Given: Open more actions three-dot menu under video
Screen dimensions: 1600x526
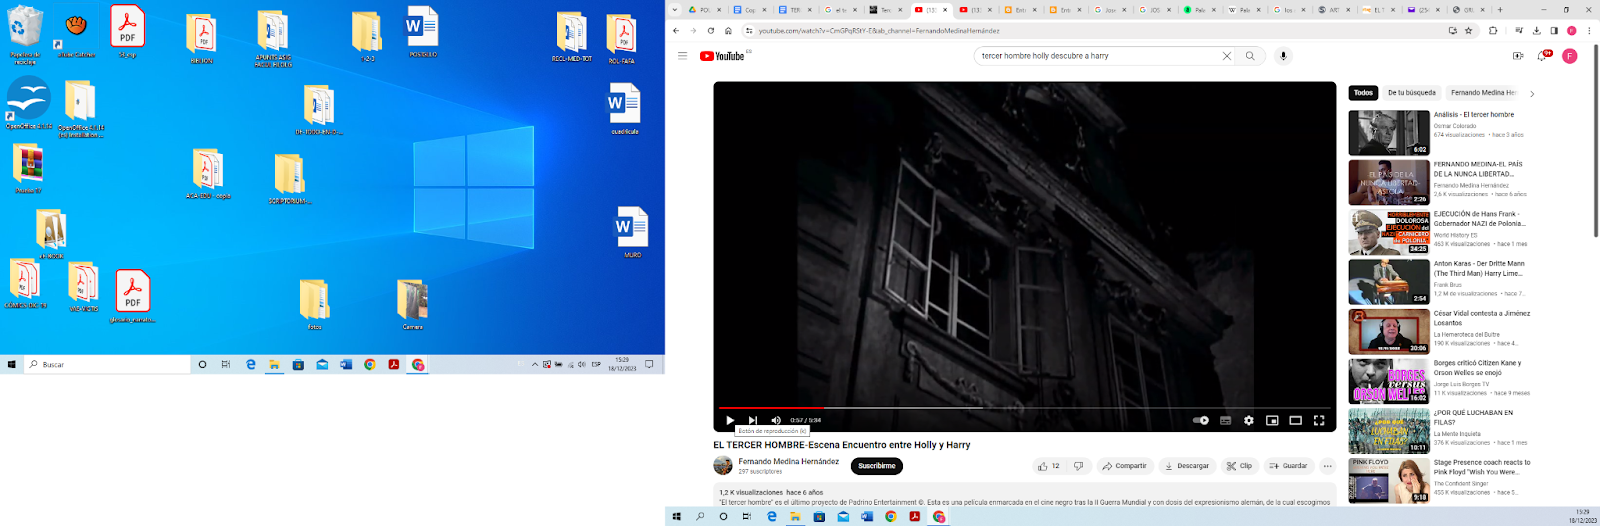Looking at the screenshot, I should [1327, 466].
